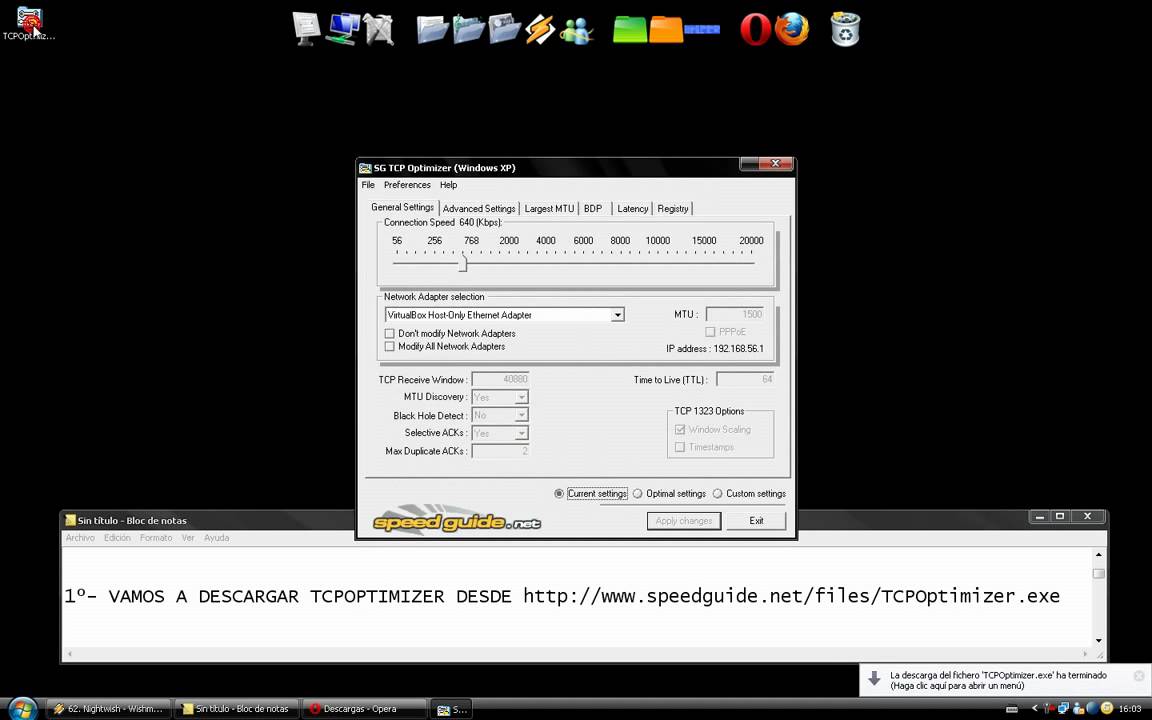This screenshot has width=1152, height=720.
Task: Open the network connections dock icon
Action: coord(344,29)
